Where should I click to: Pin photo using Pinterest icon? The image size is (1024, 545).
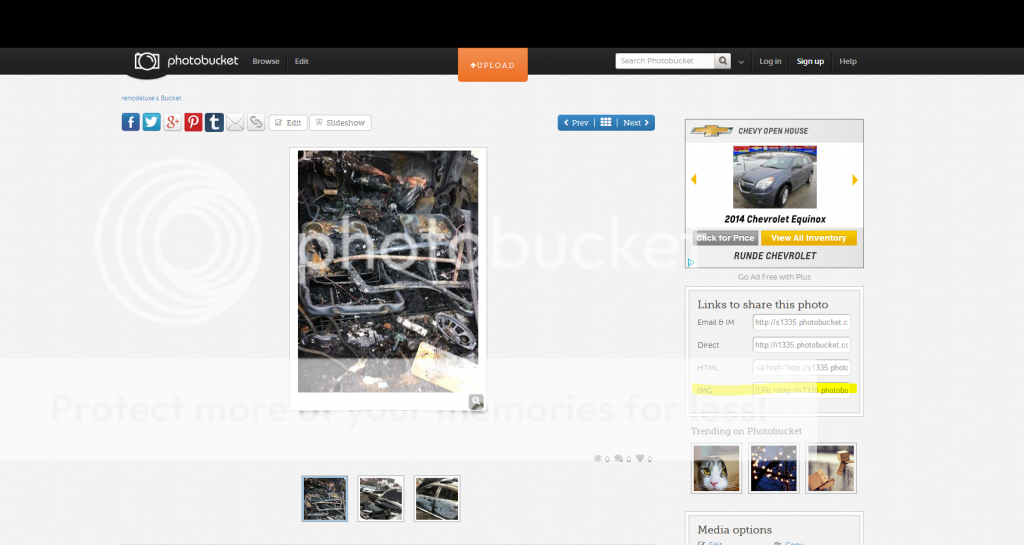point(193,122)
